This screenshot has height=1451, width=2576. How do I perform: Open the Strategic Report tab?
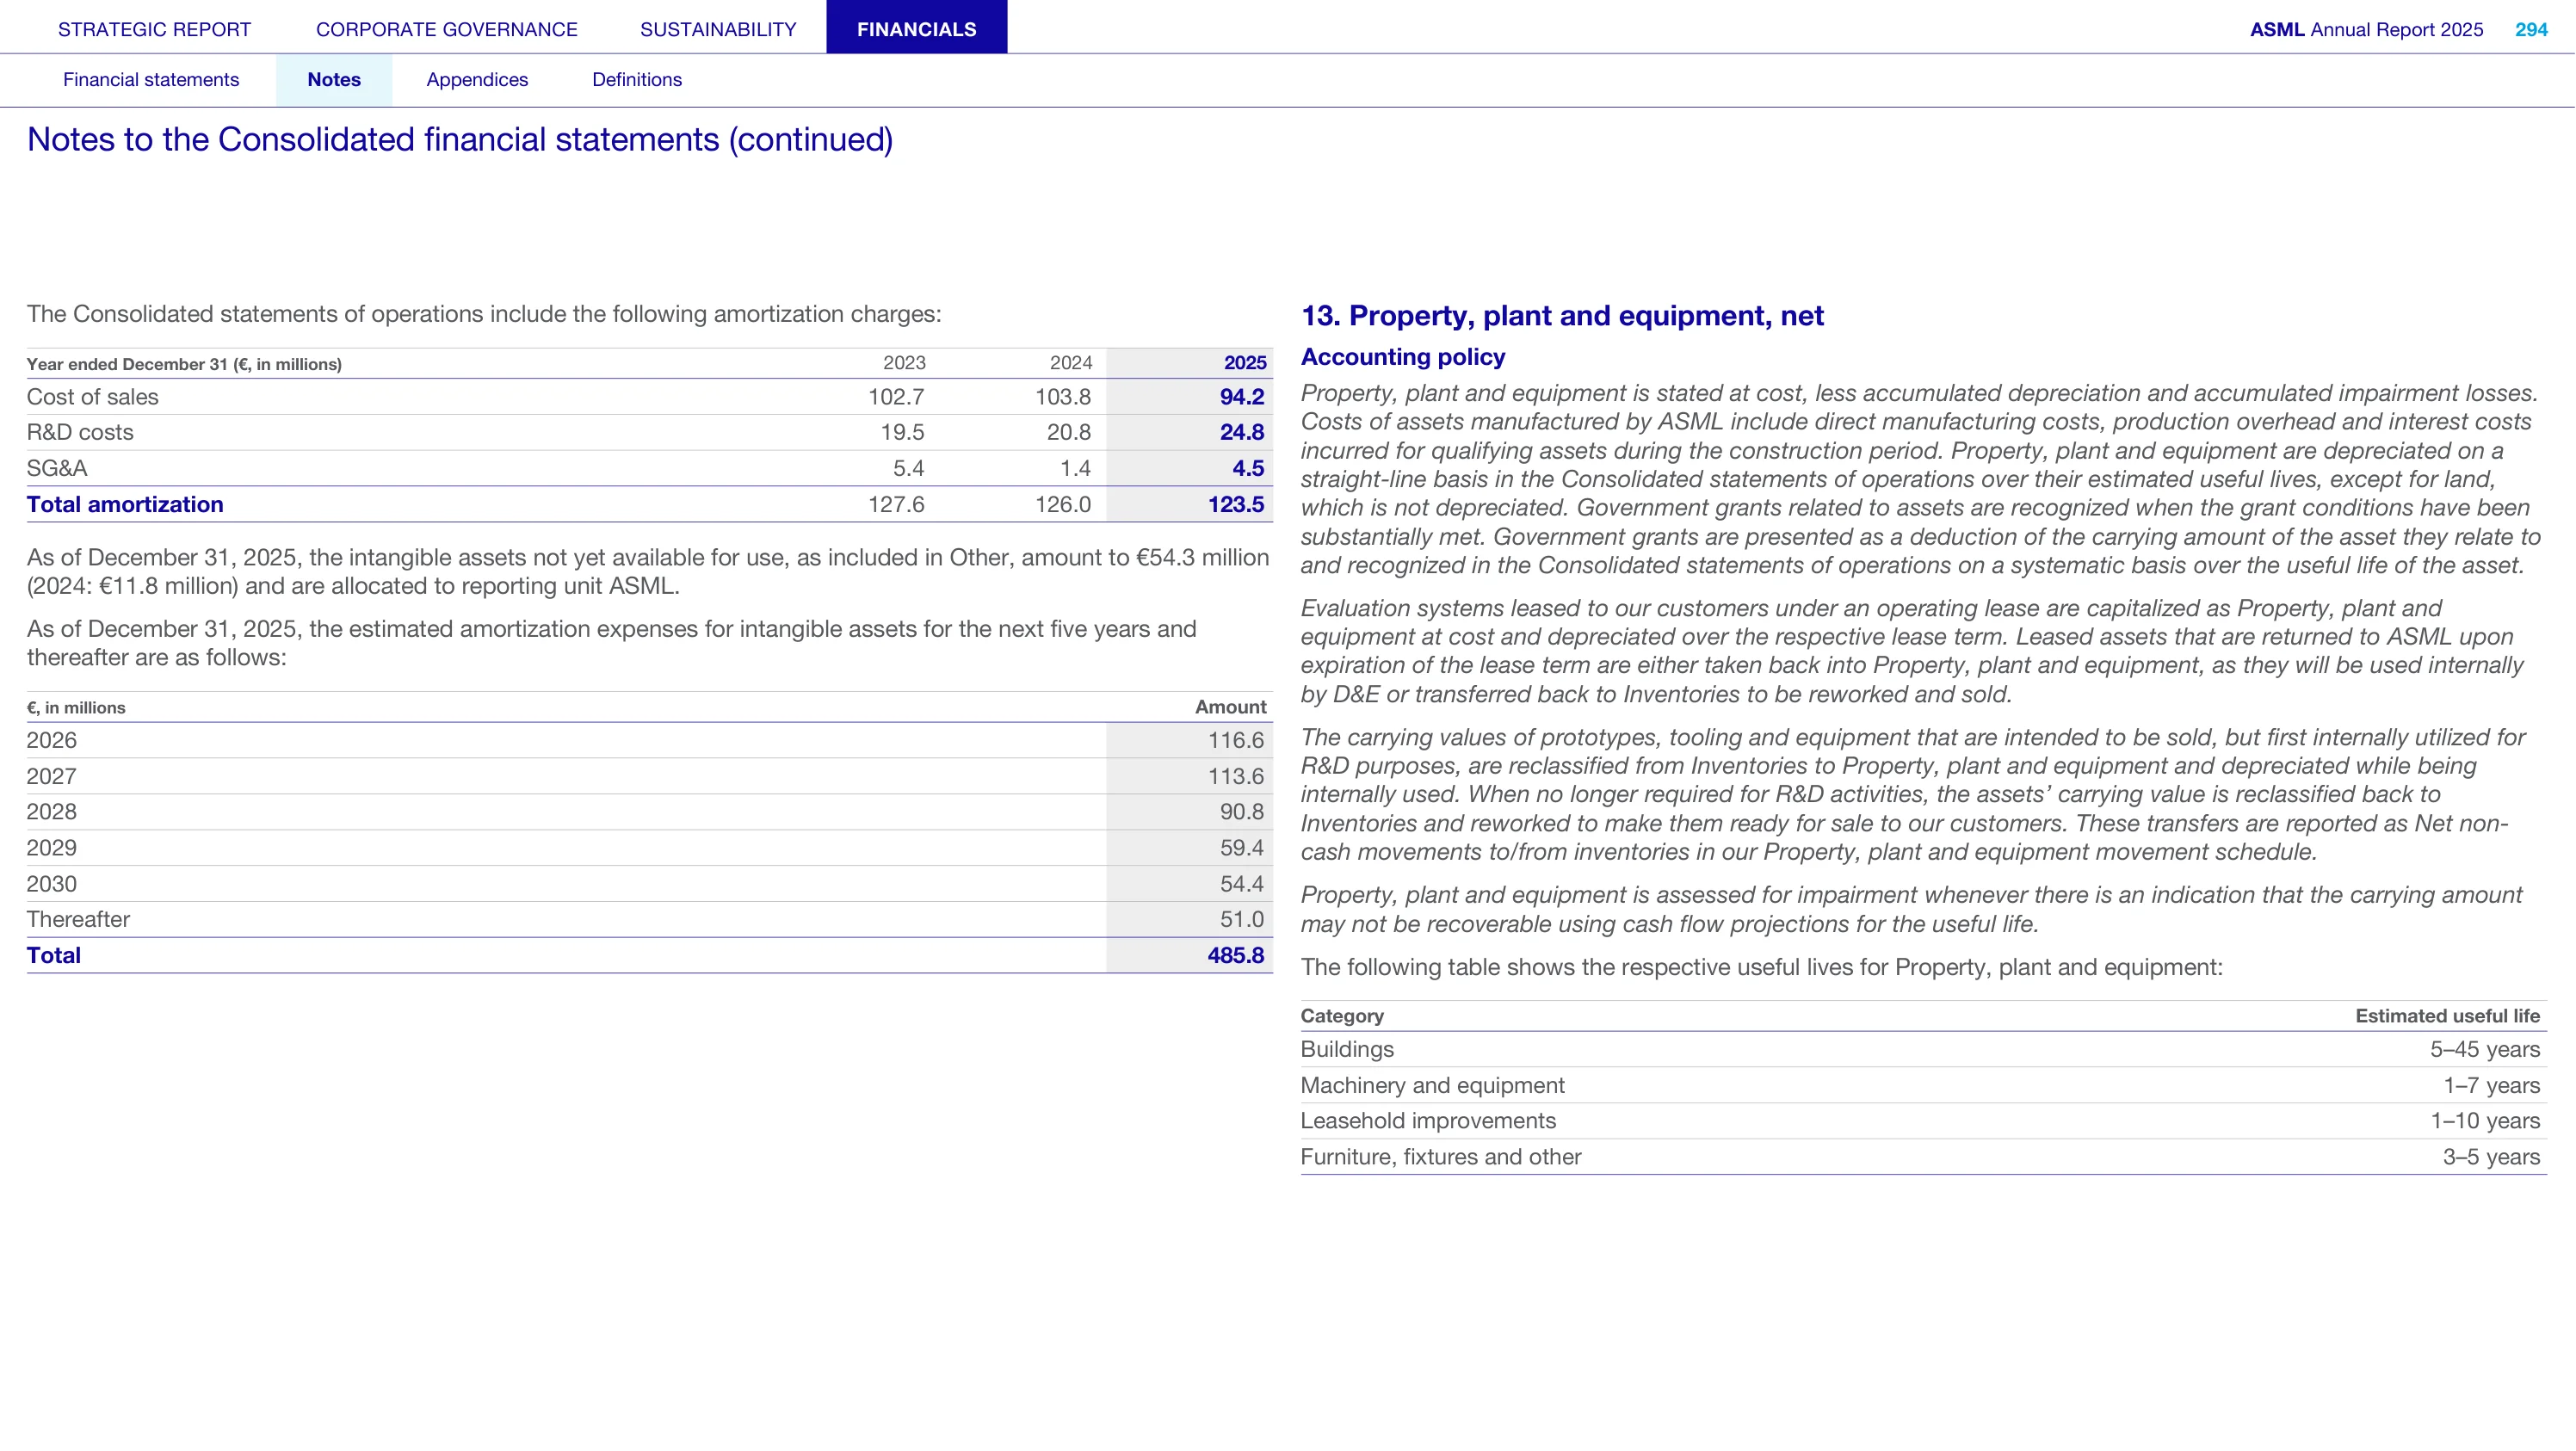(x=154, y=29)
